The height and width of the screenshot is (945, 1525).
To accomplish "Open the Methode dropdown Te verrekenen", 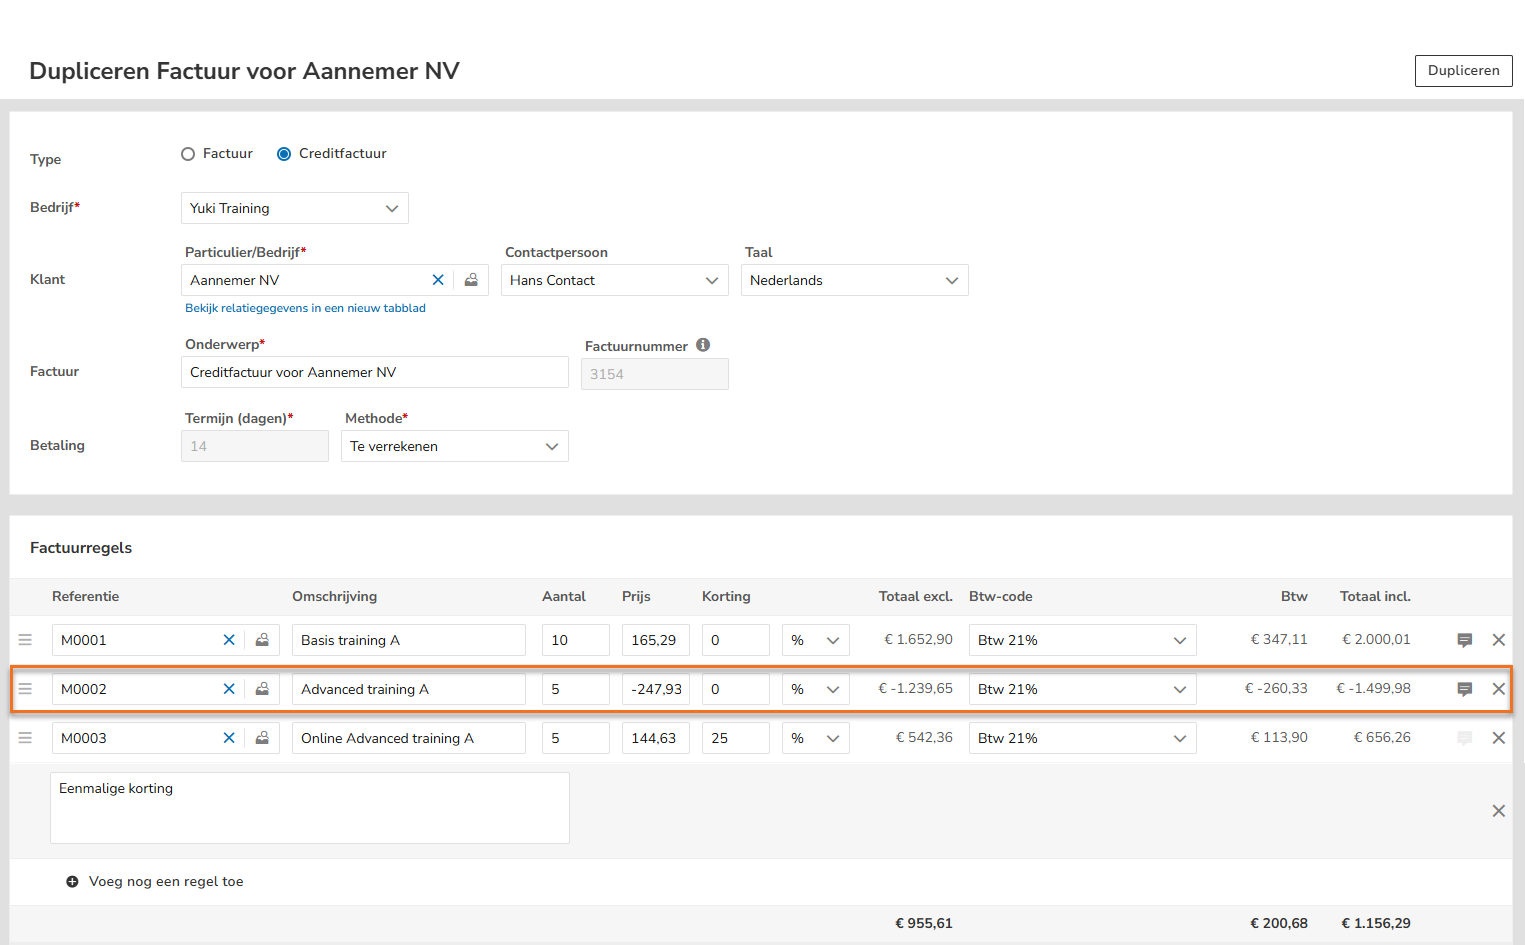I will (x=455, y=446).
